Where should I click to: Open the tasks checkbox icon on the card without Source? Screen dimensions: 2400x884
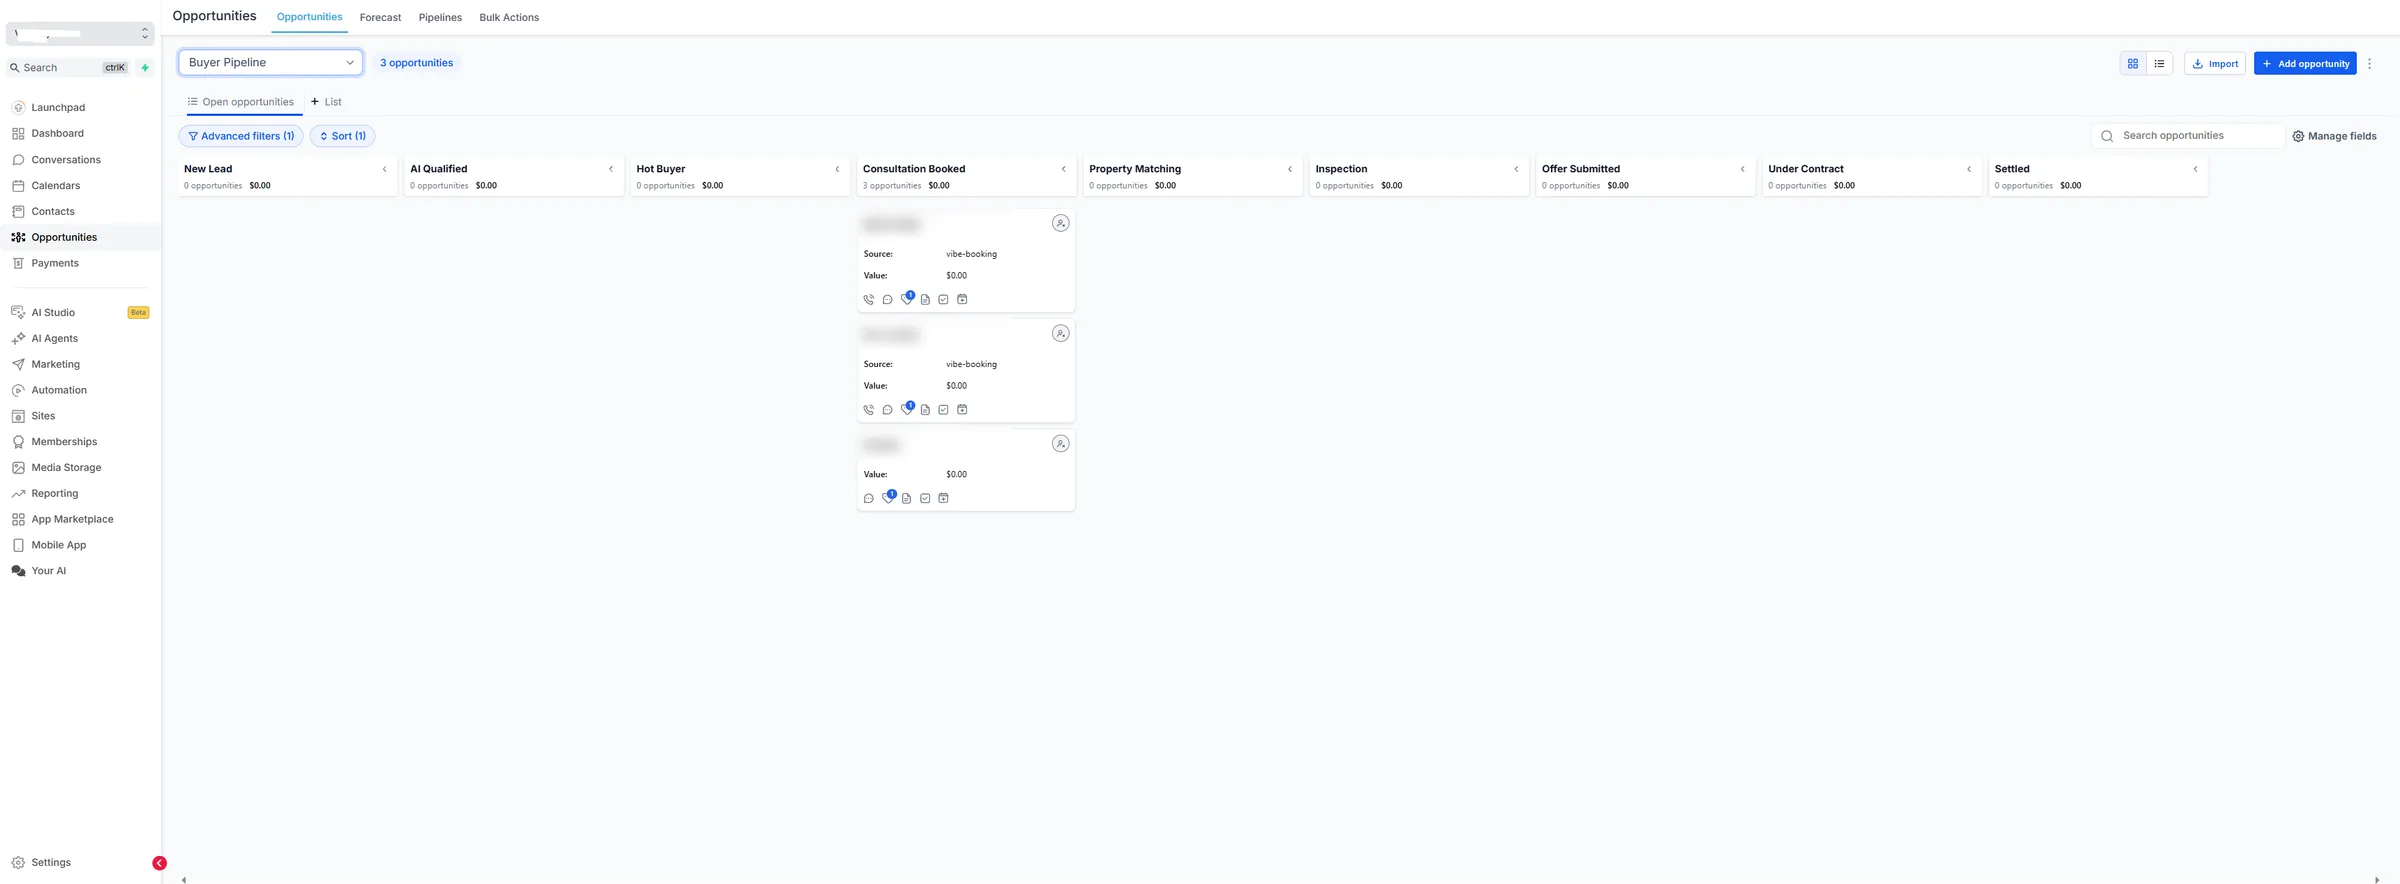pyautogui.click(x=925, y=498)
